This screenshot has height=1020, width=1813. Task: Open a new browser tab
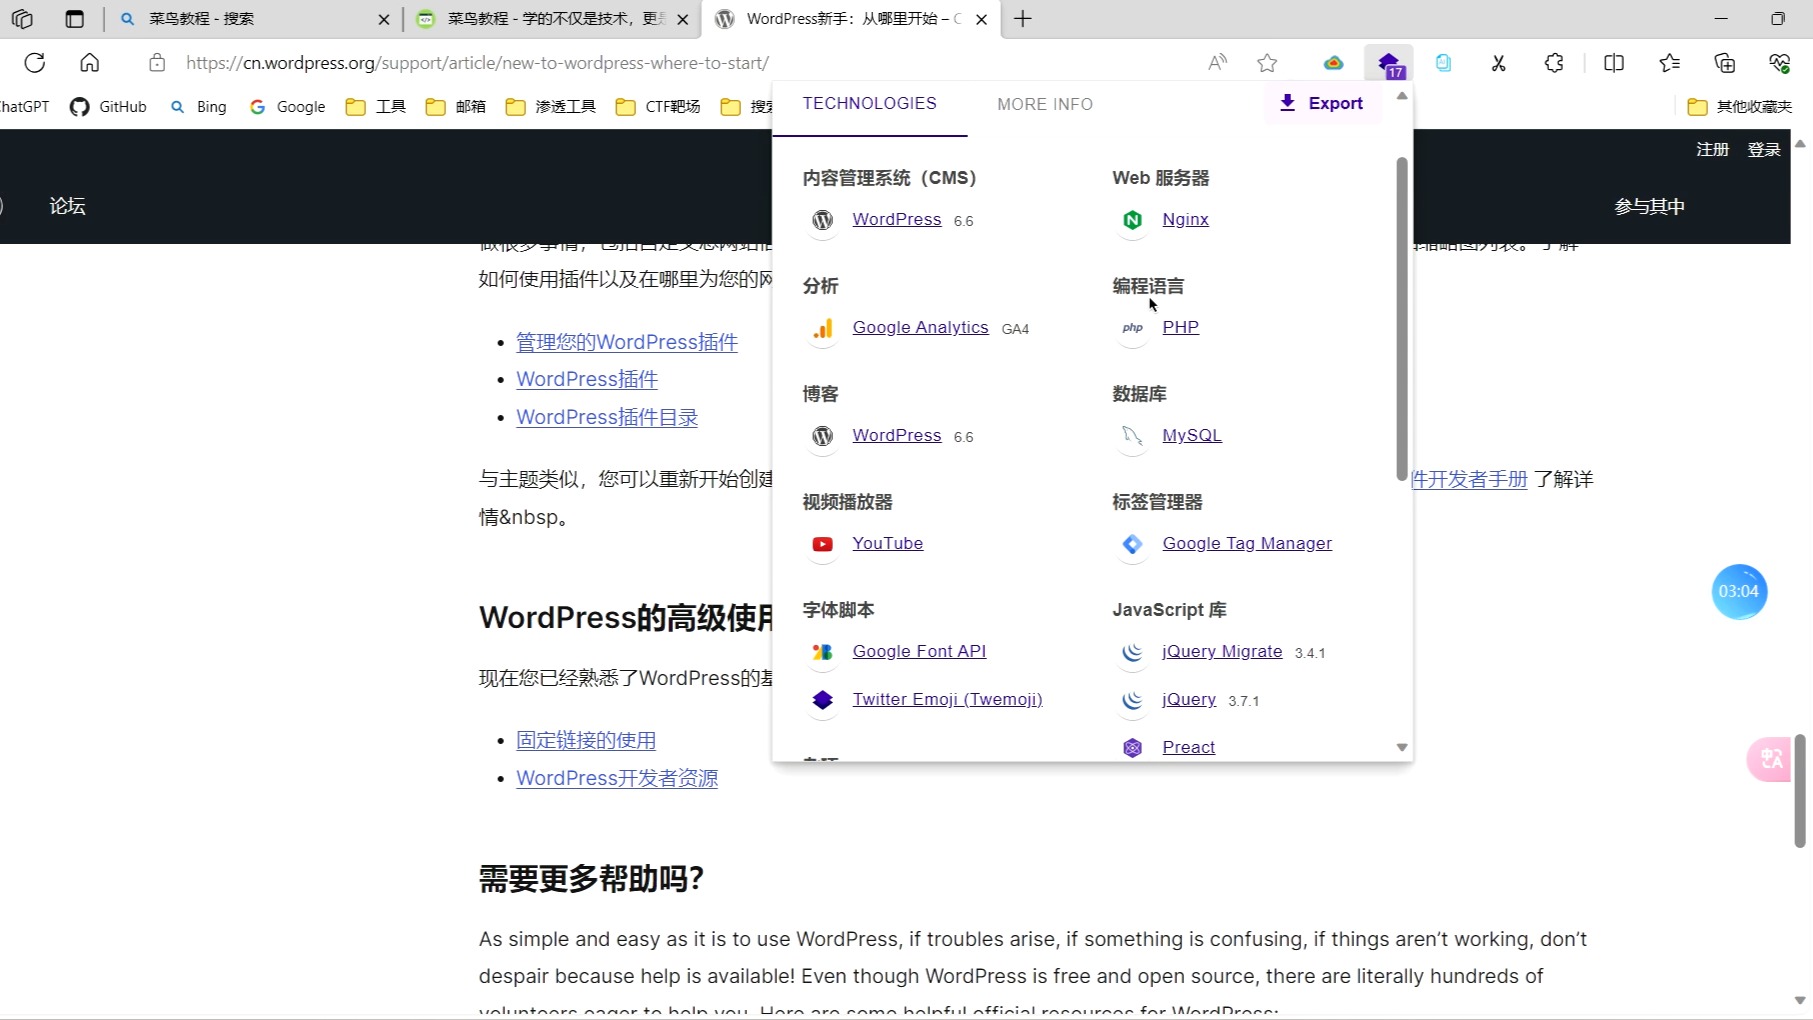tap(1023, 19)
